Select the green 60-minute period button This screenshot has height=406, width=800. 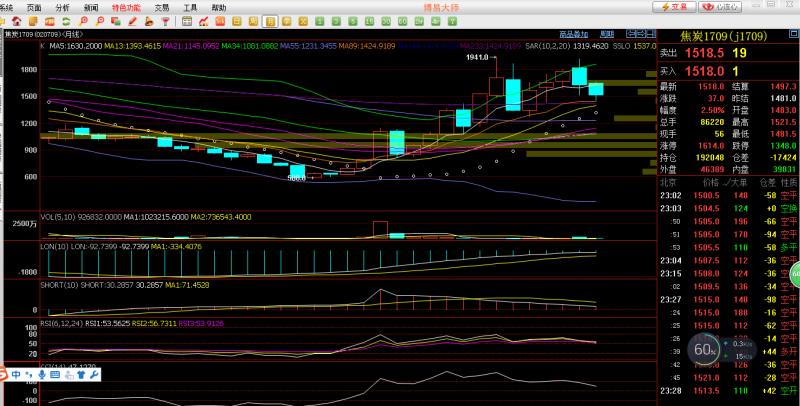pos(403,21)
